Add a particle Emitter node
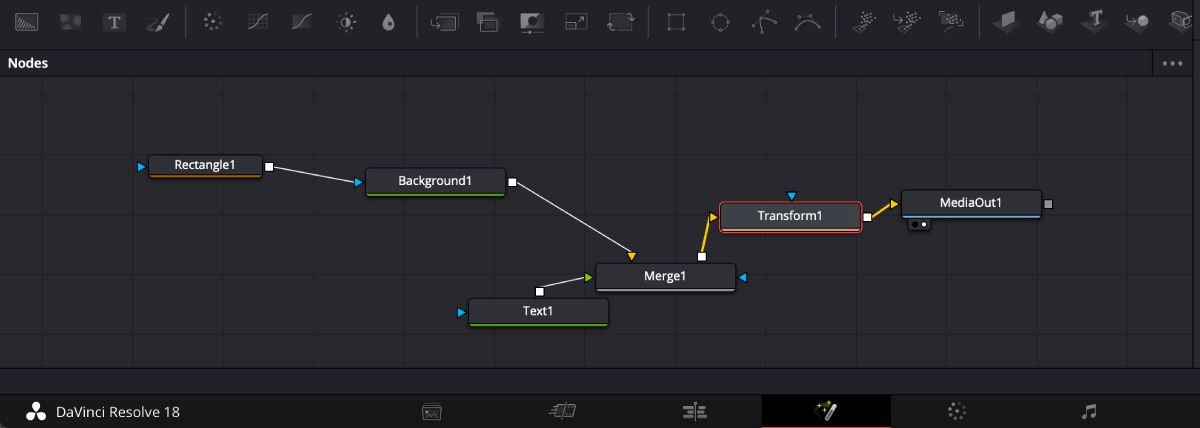Screen dimensions: 1200x428 pos(862,21)
